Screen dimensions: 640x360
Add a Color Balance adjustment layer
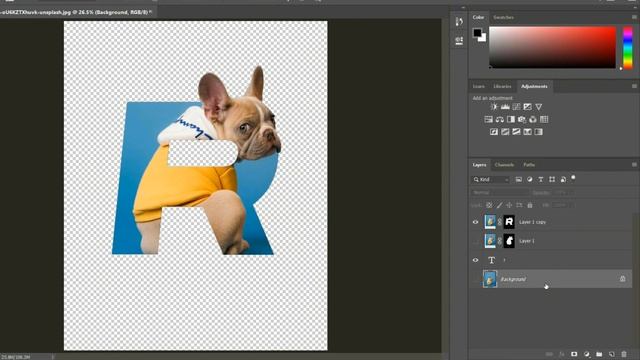pos(500,120)
